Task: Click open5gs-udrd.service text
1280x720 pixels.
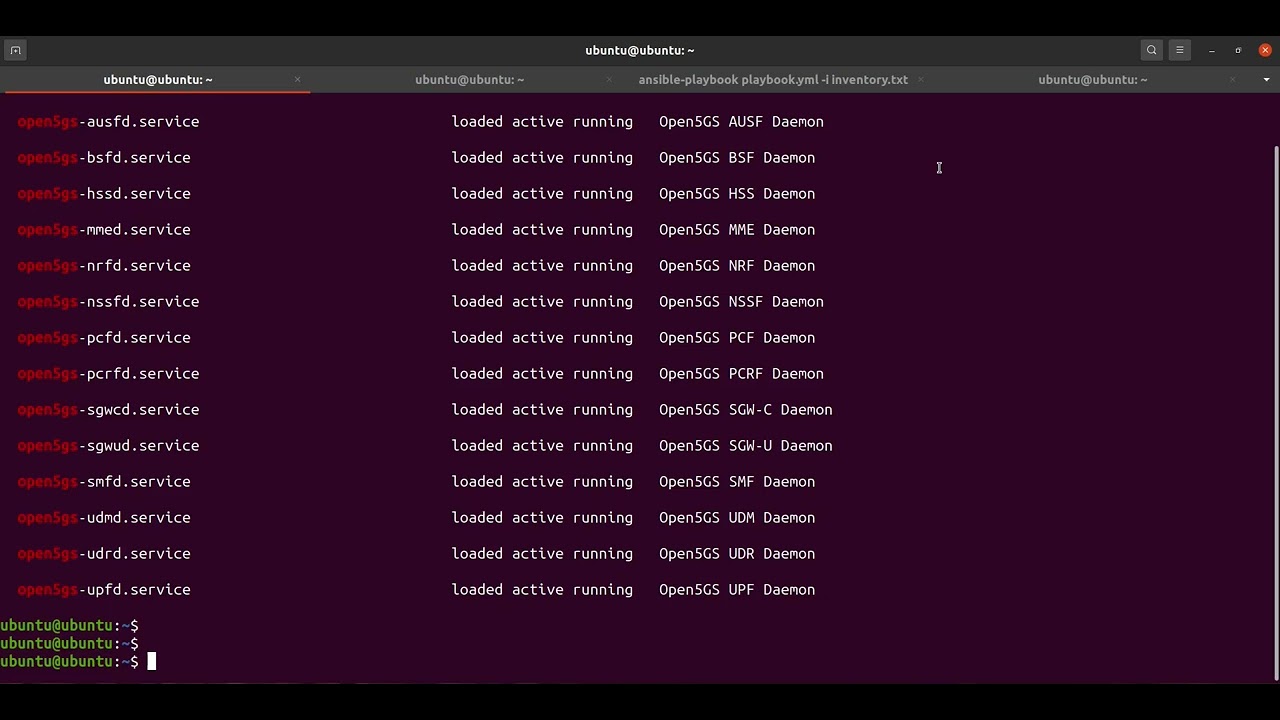Action: tap(104, 554)
